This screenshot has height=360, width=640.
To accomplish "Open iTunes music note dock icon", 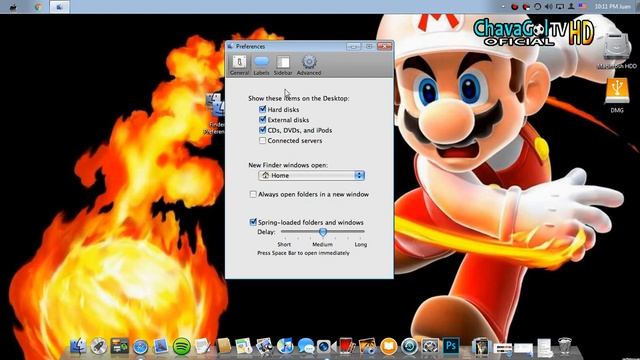I will [285, 347].
